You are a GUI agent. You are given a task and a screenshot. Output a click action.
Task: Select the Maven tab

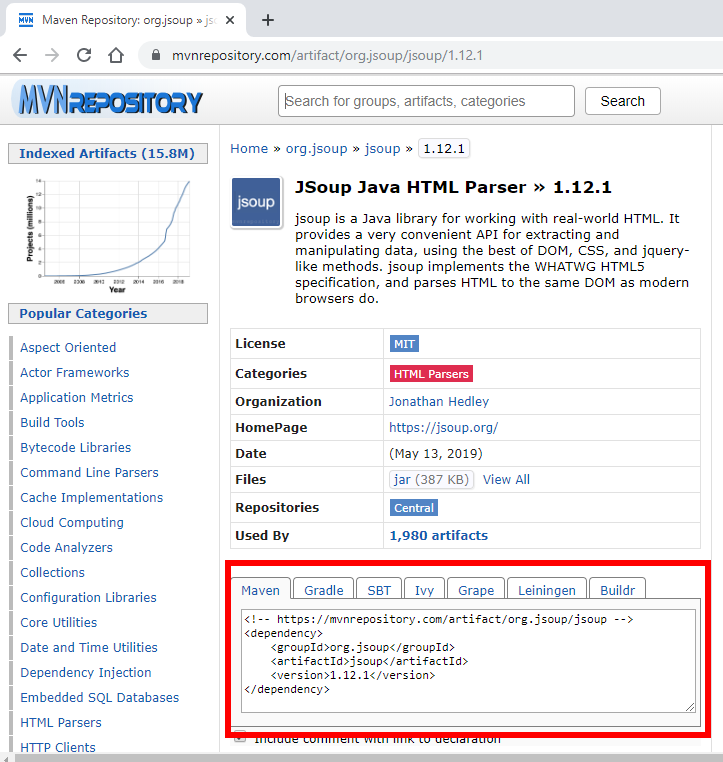(260, 589)
